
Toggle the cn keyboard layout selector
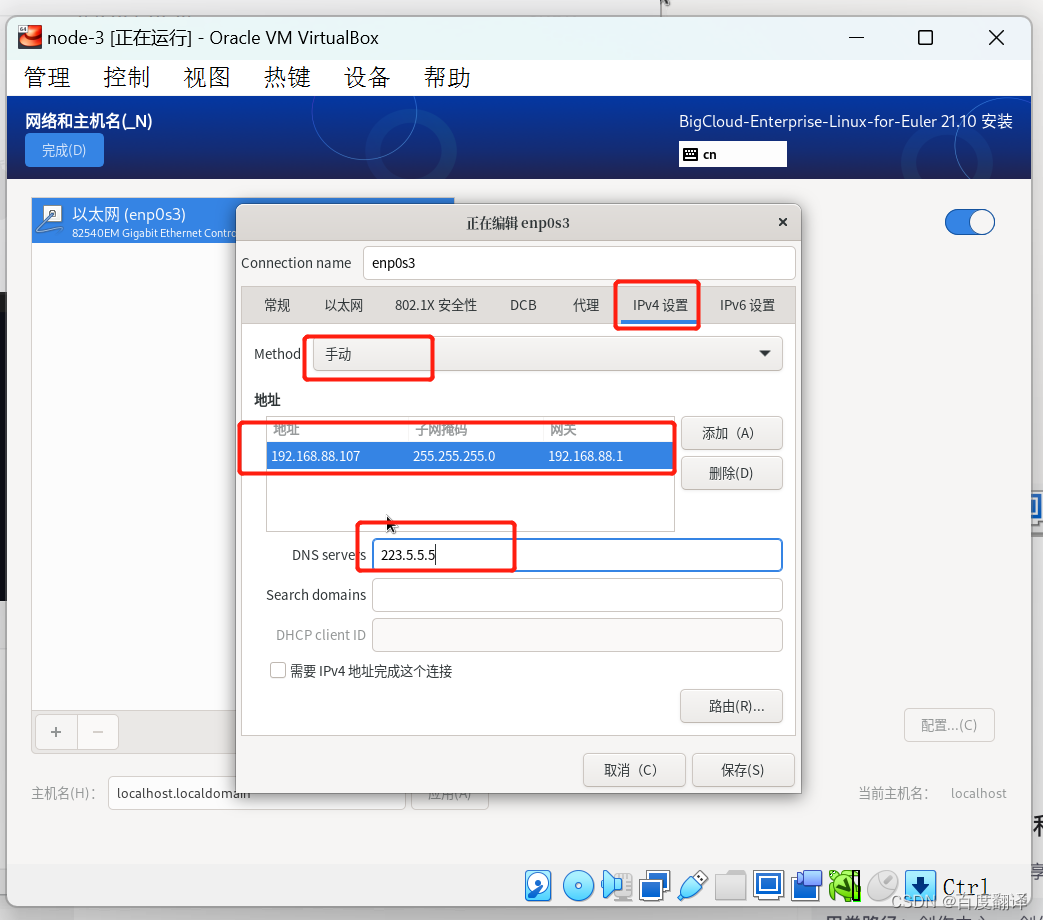tap(732, 154)
